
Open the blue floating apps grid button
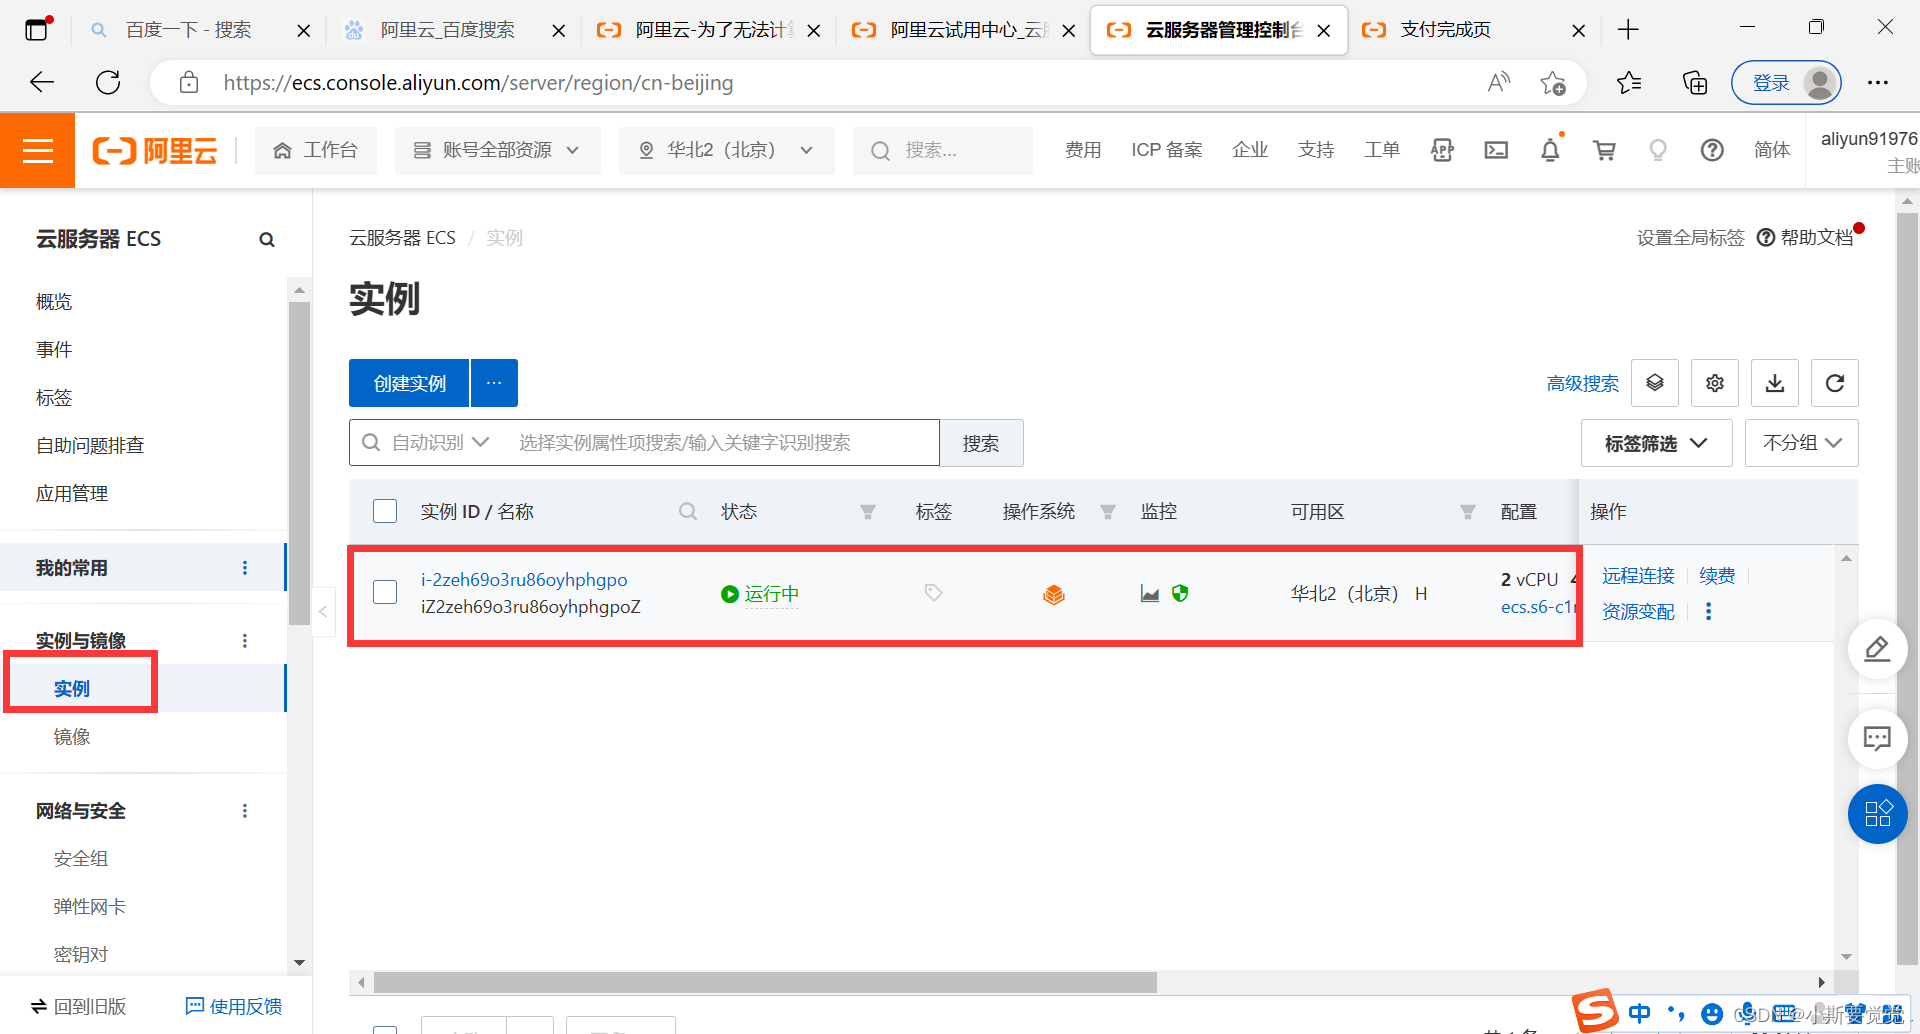pos(1877,814)
